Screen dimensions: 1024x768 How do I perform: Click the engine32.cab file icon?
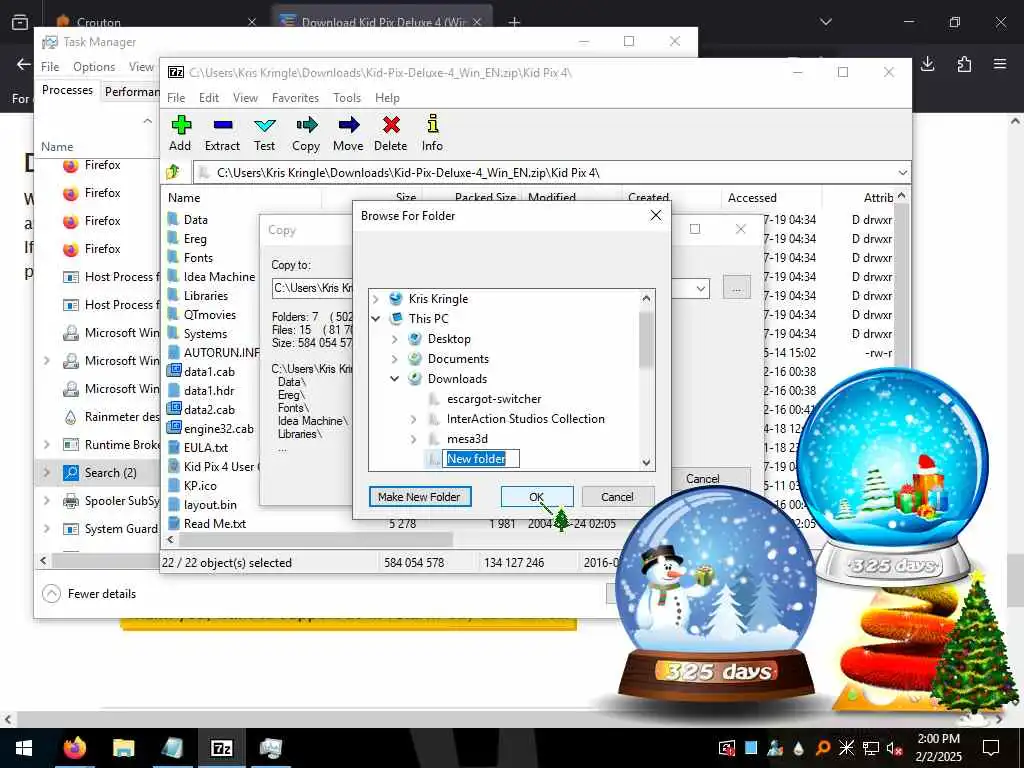tap(174, 428)
